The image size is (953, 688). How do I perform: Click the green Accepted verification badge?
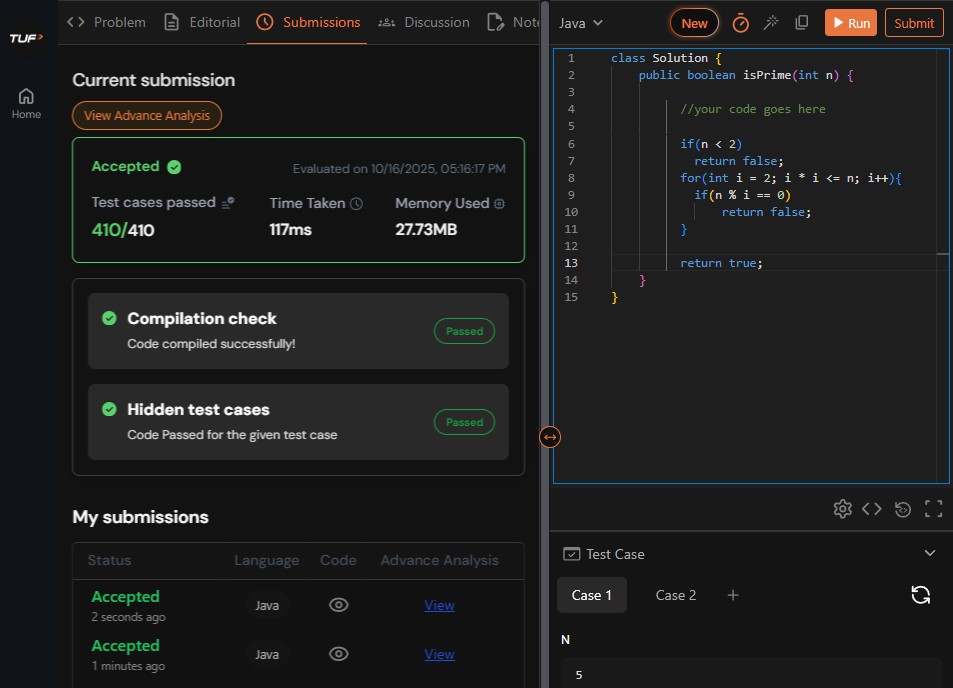[174, 167]
